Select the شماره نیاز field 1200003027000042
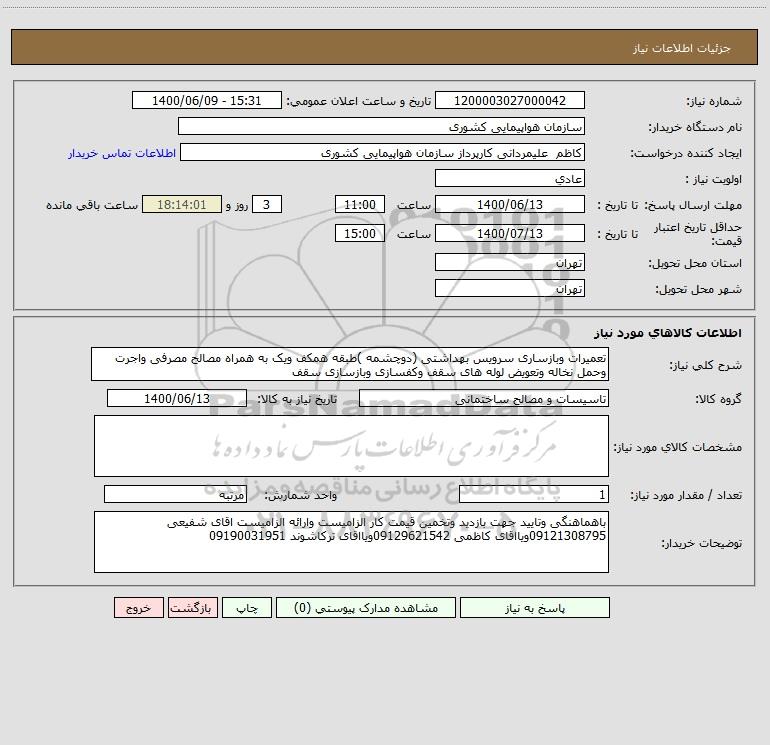Viewport: 770px width, 745px height. [x=510, y=100]
